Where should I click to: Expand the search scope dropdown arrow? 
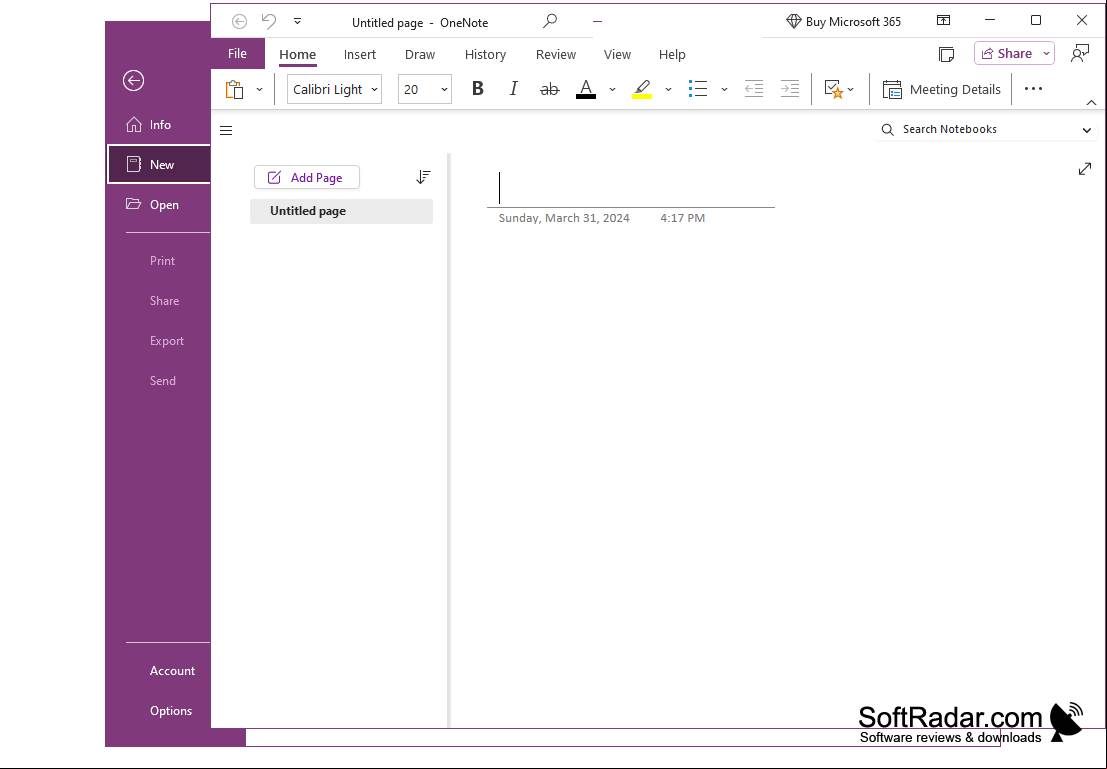click(x=1087, y=130)
